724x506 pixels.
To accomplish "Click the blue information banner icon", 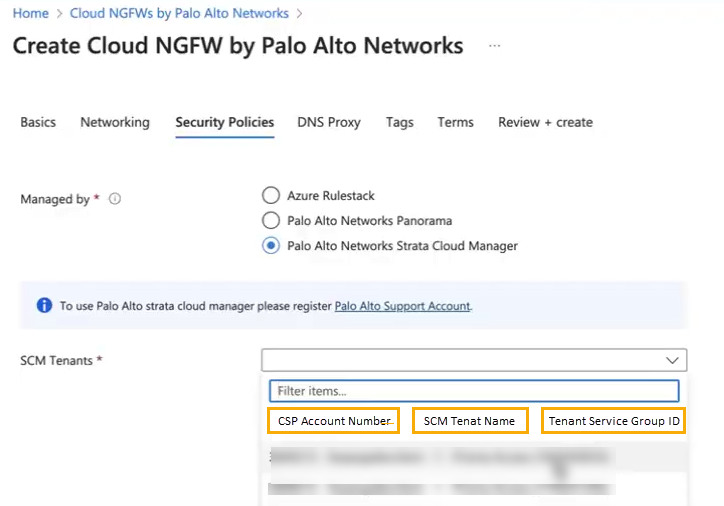I will [x=44, y=306].
